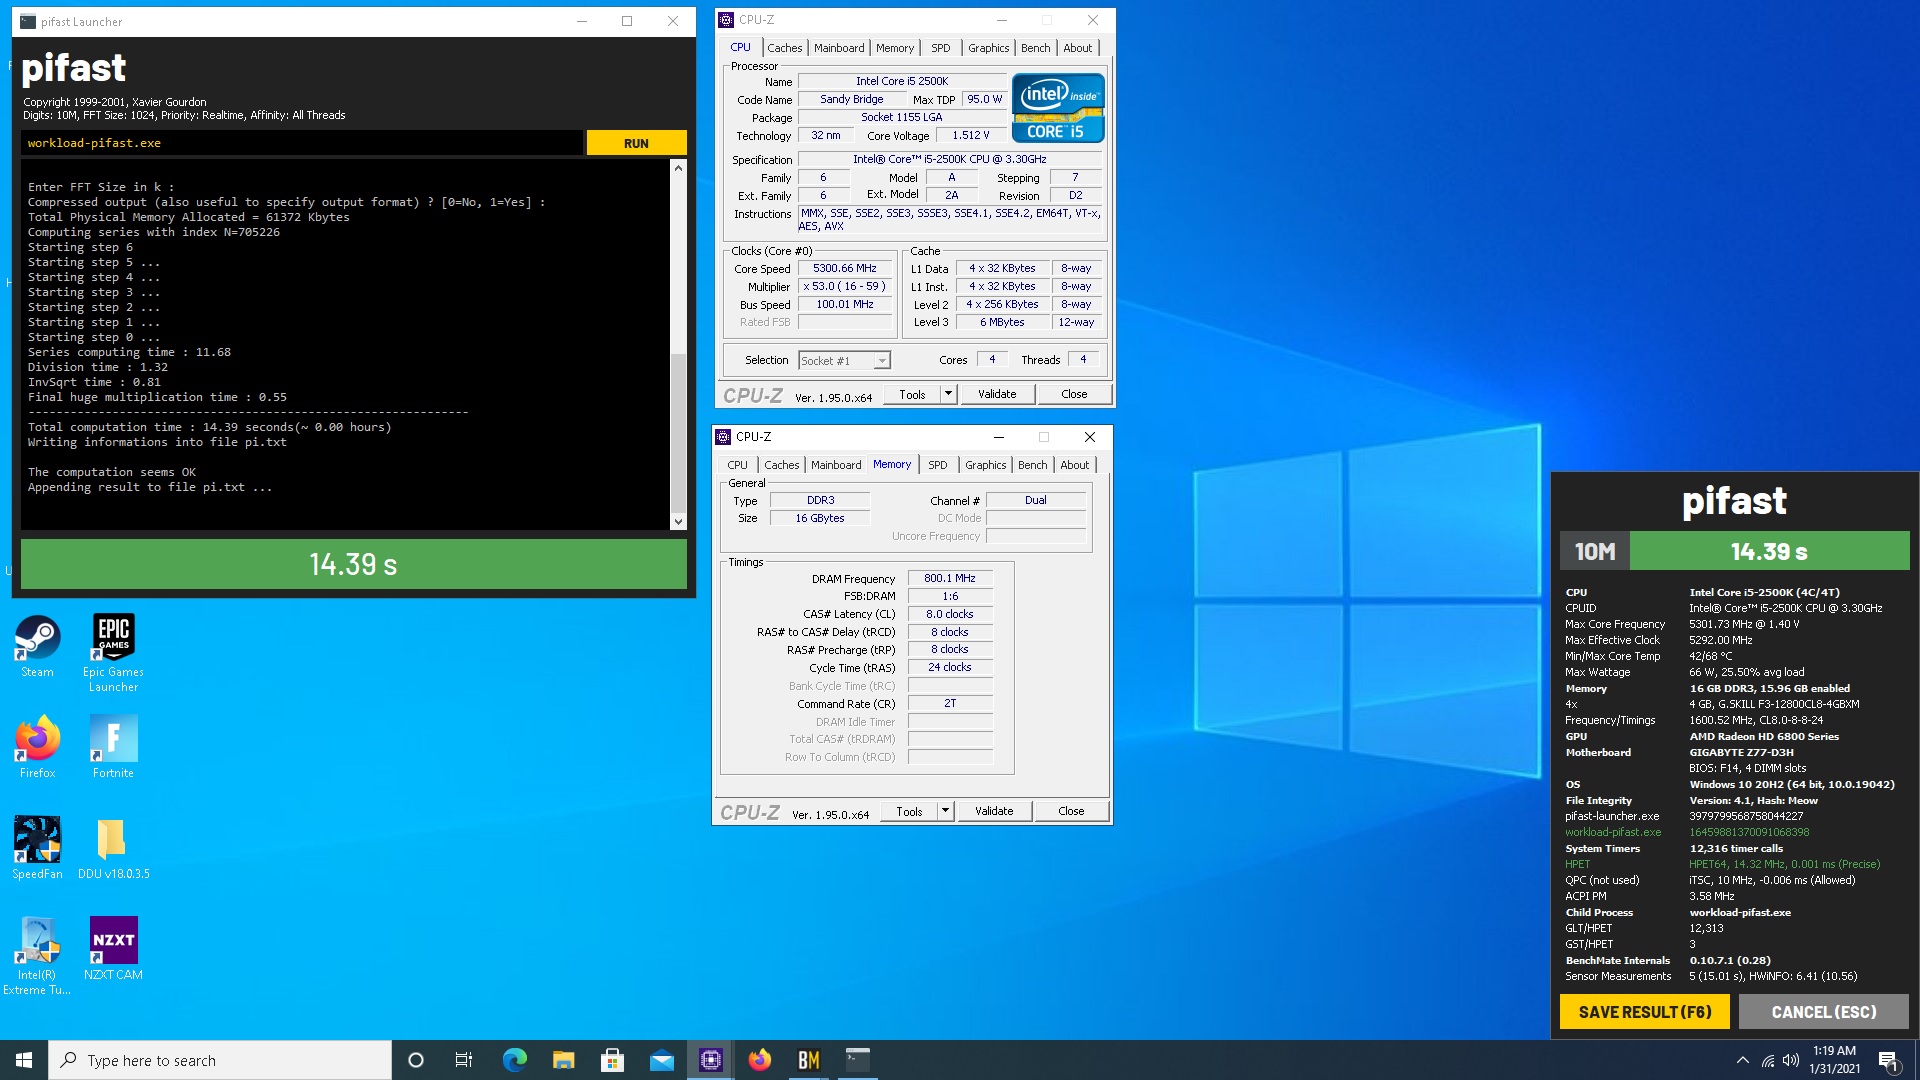Click the Windows Start button

24,1060
